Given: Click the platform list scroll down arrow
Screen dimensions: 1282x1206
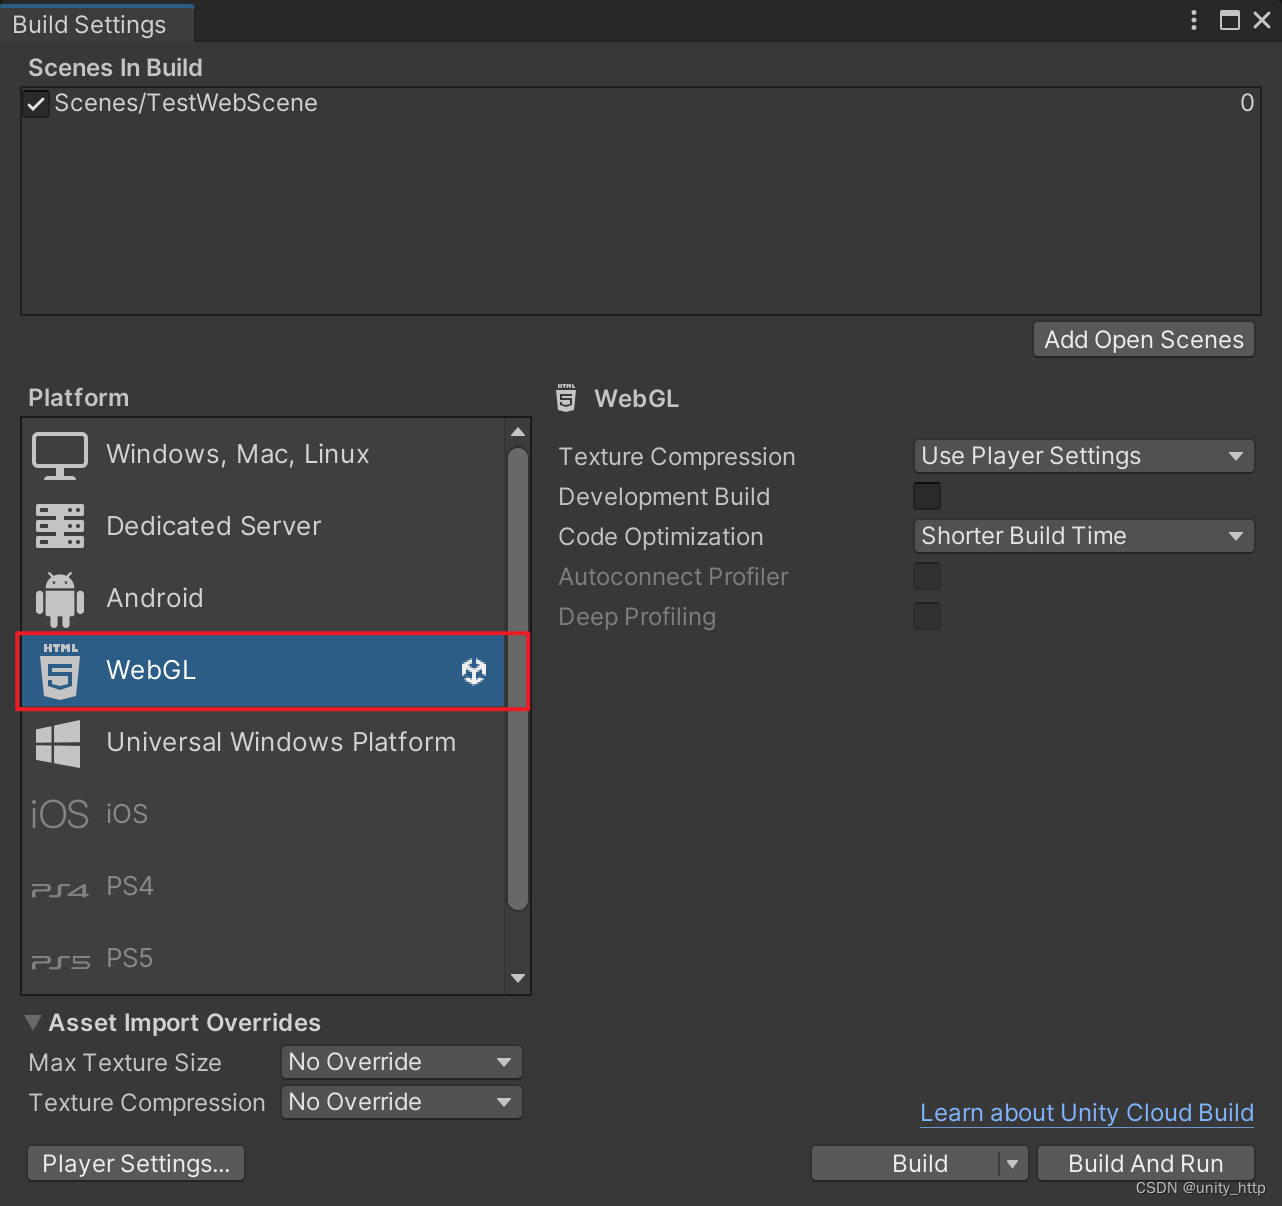Looking at the screenshot, I should click(518, 978).
